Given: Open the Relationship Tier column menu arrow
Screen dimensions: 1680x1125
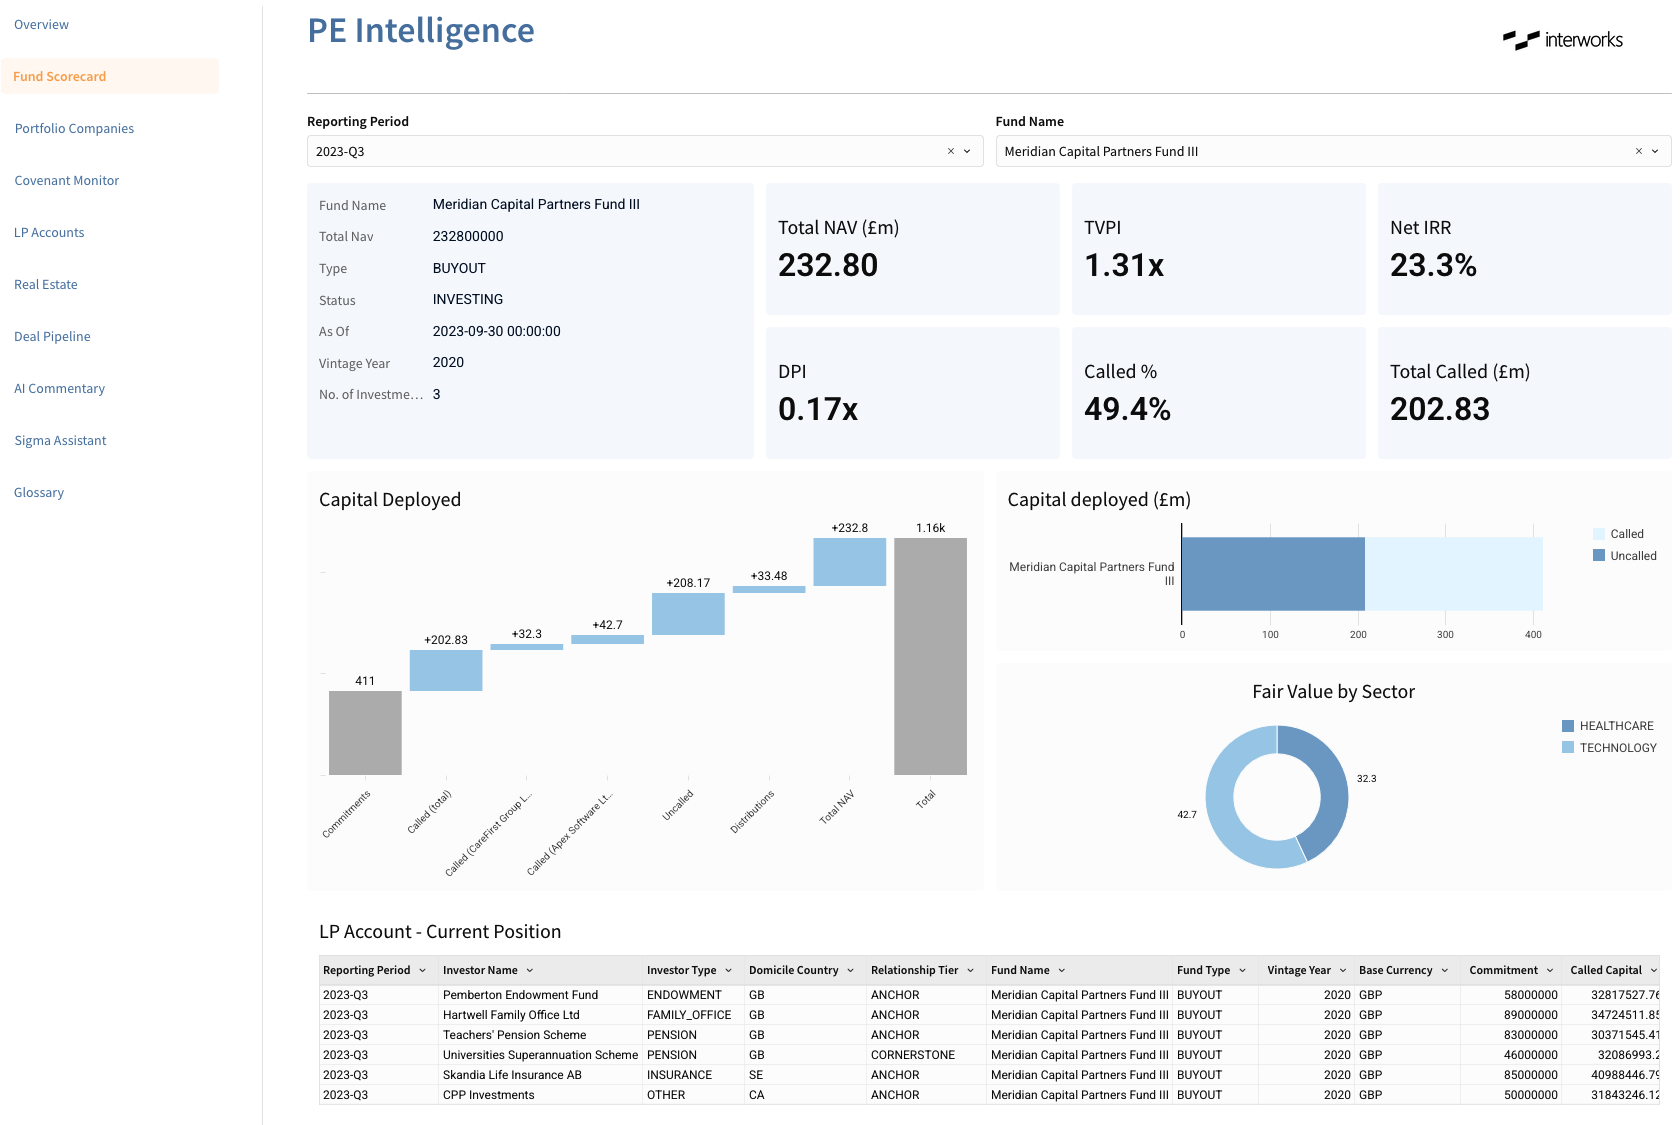Looking at the screenshot, I should pyautogui.click(x=971, y=970).
